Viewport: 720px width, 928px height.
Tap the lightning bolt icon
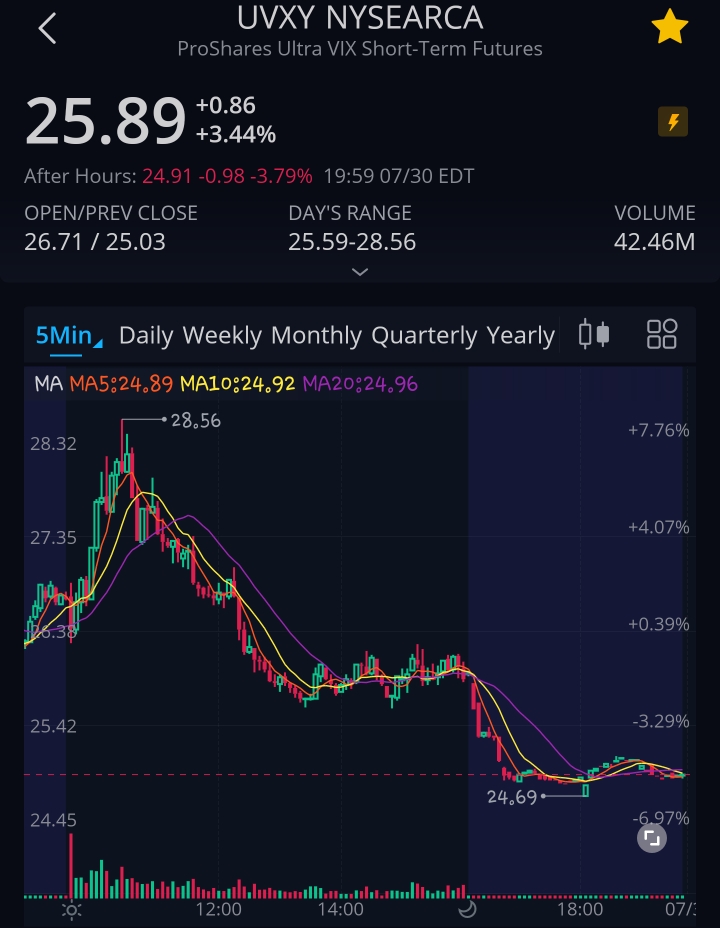(x=673, y=122)
